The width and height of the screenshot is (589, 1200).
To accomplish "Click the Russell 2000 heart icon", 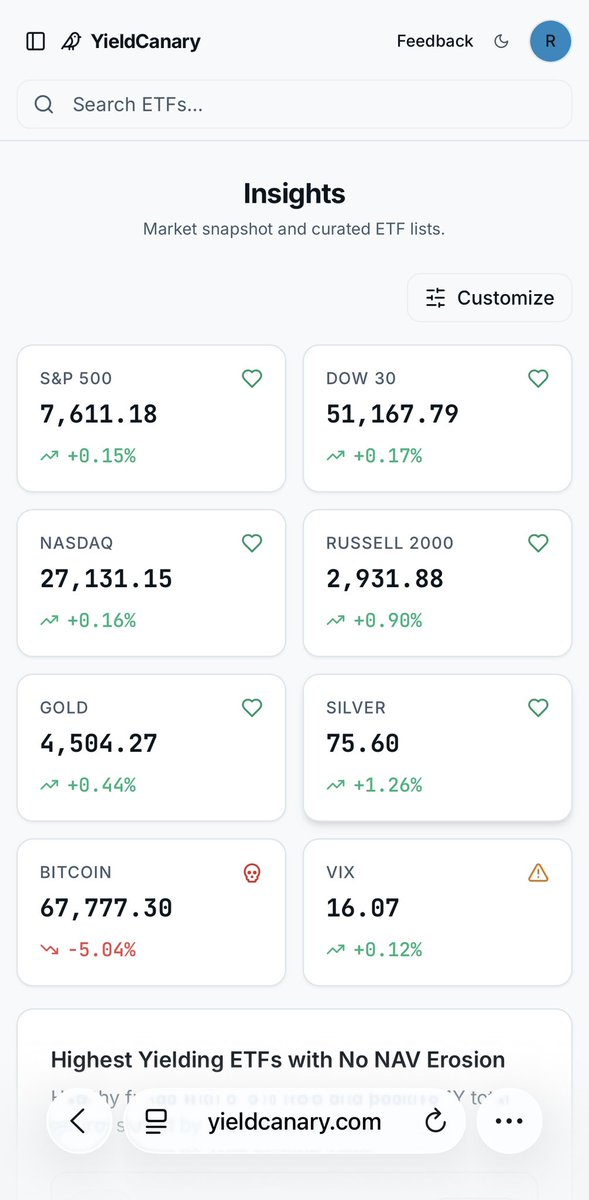I will pos(538,543).
